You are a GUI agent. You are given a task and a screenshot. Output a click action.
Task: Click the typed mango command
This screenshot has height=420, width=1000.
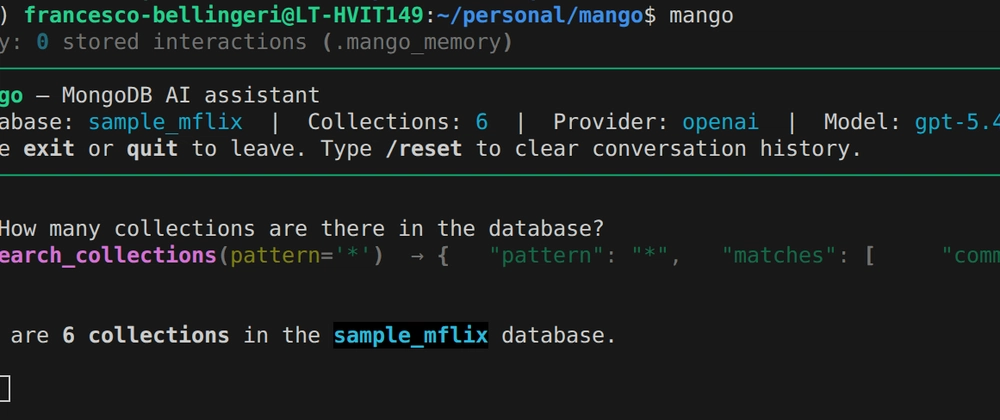700,15
